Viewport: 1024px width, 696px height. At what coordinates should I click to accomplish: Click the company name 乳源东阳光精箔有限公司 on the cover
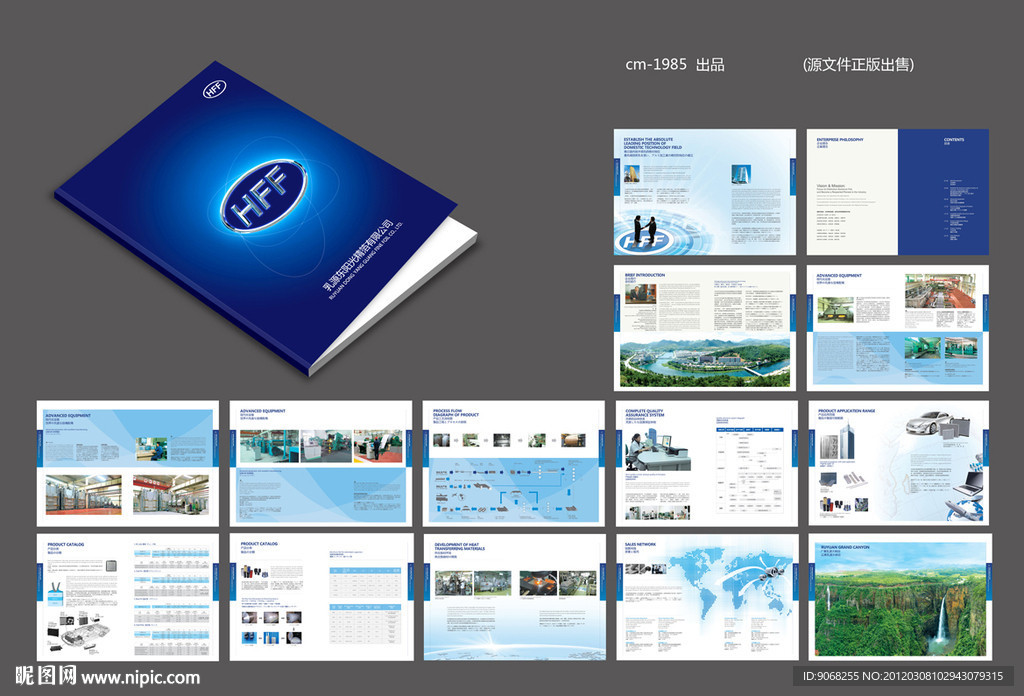click(x=359, y=256)
